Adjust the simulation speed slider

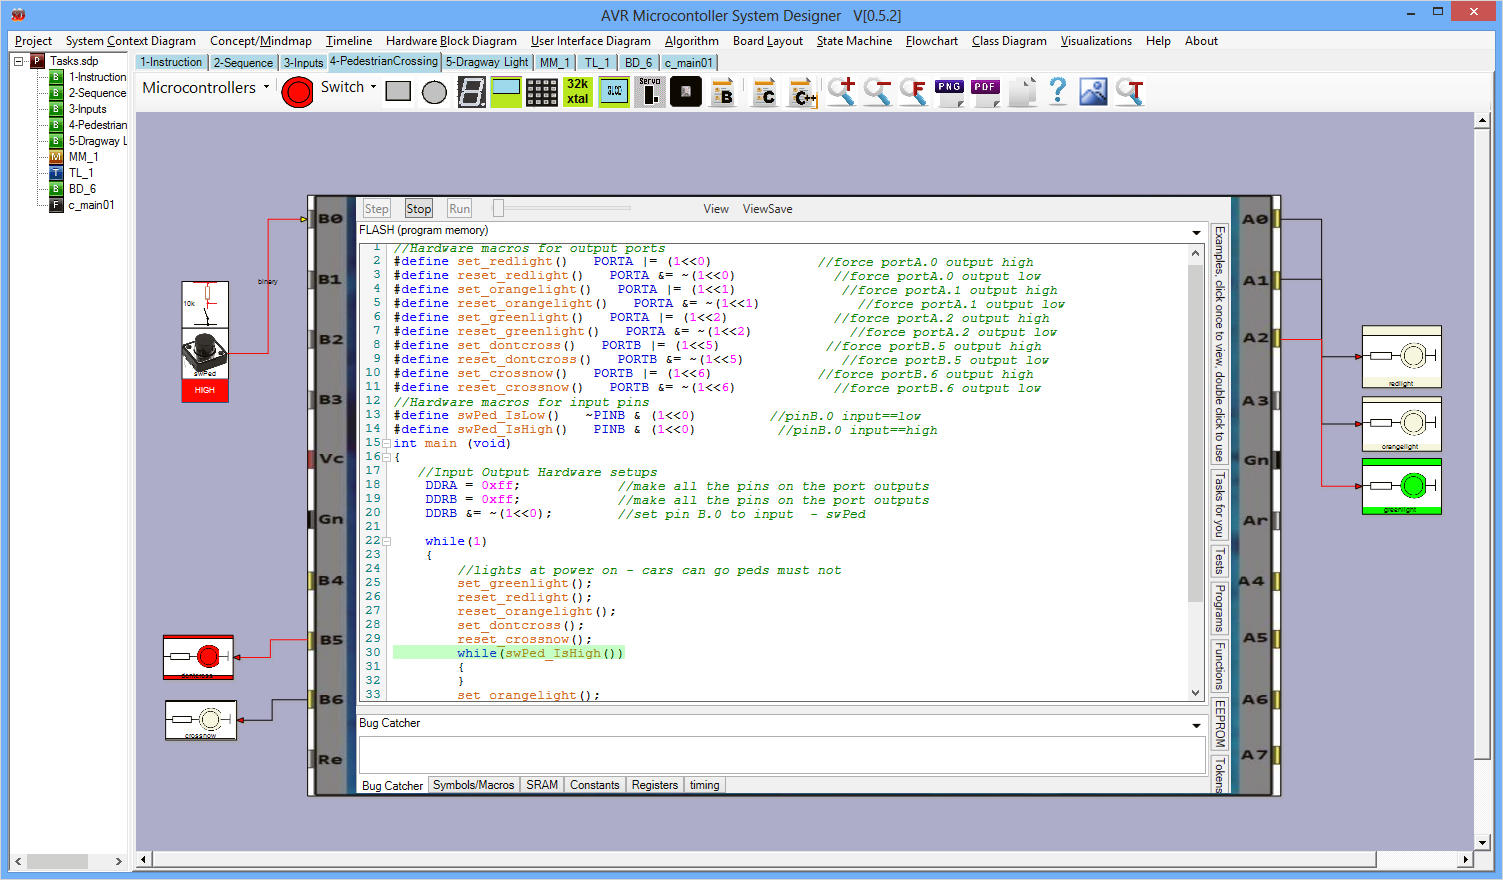[x=499, y=209]
